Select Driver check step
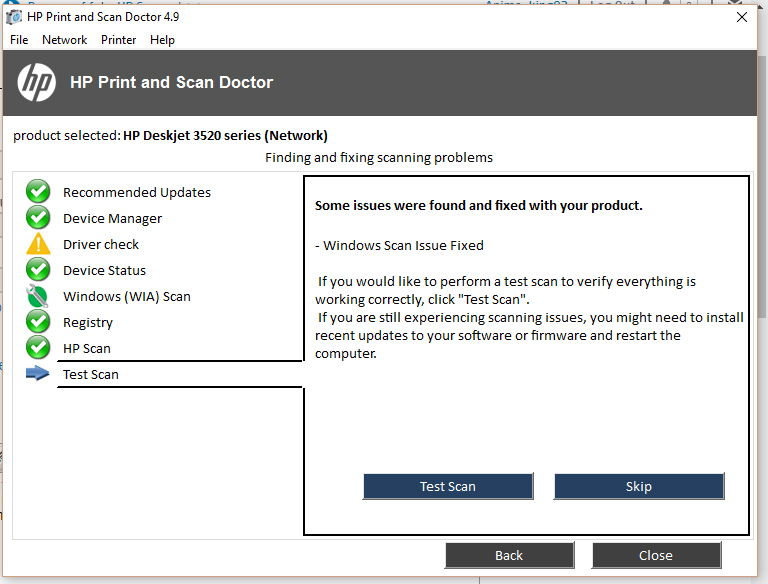Viewport: 768px width, 584px height. tap(101, 244)
